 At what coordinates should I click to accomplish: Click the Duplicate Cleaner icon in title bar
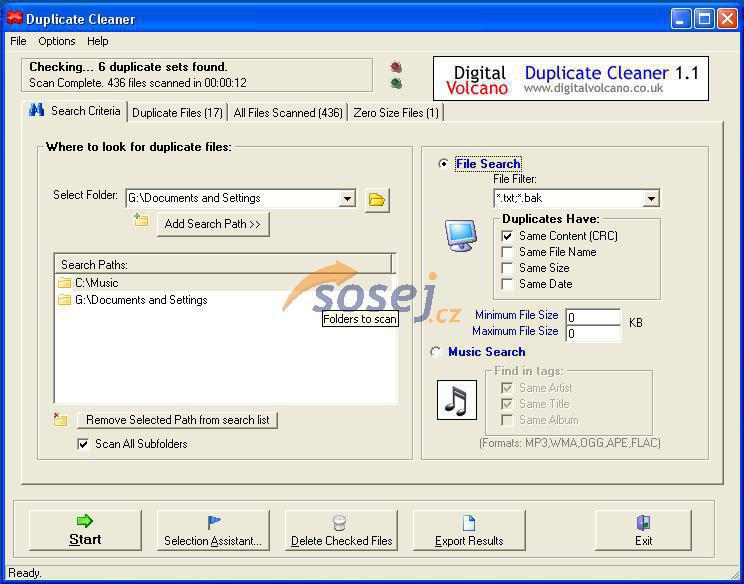pos(15,19)
